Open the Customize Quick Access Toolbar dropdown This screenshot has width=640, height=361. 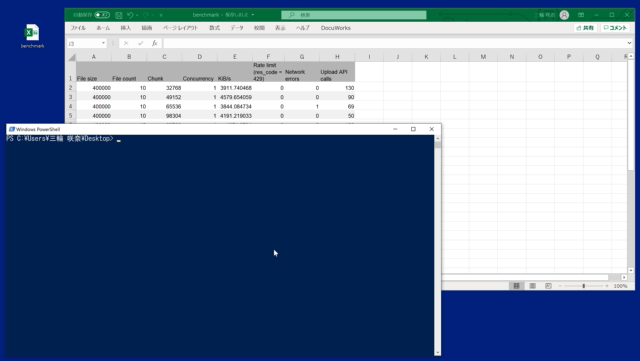point(161,15)
